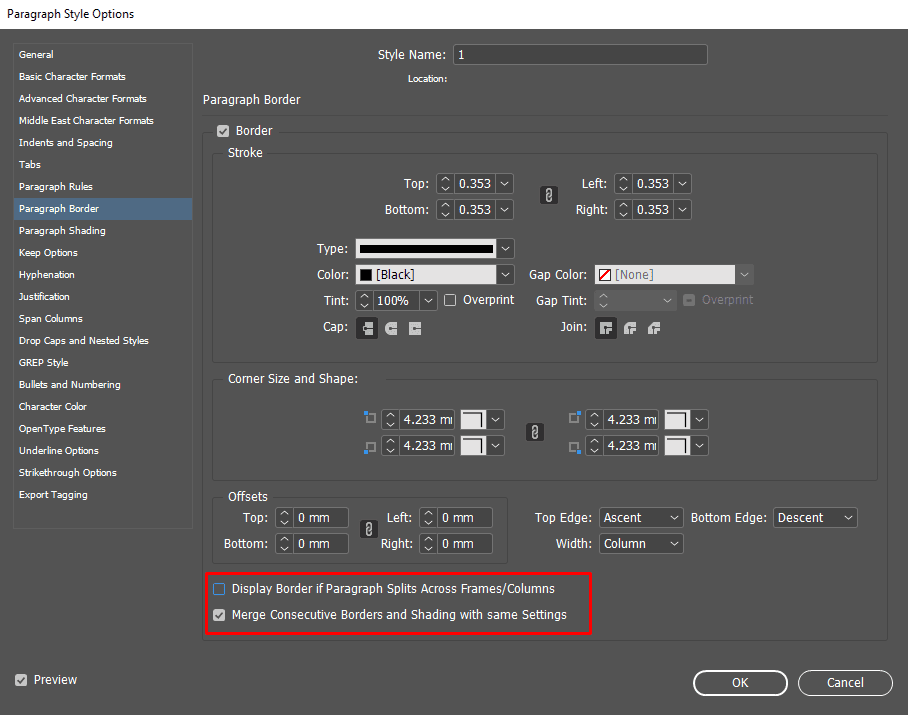908x715 pixels.
Task: Switch to Paragraph Shading category
Action: [102, 230]
